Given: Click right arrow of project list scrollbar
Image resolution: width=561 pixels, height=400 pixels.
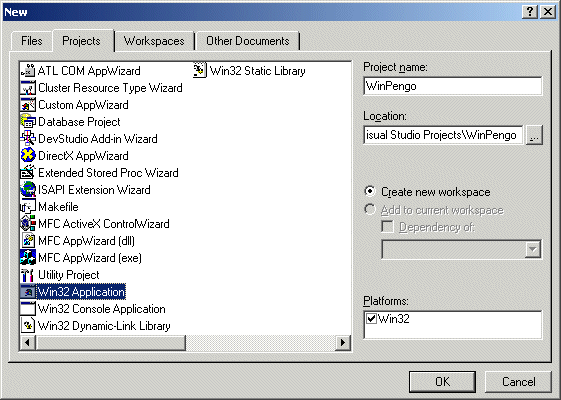Looking at the screenshot, I should (x=343, y=343).
